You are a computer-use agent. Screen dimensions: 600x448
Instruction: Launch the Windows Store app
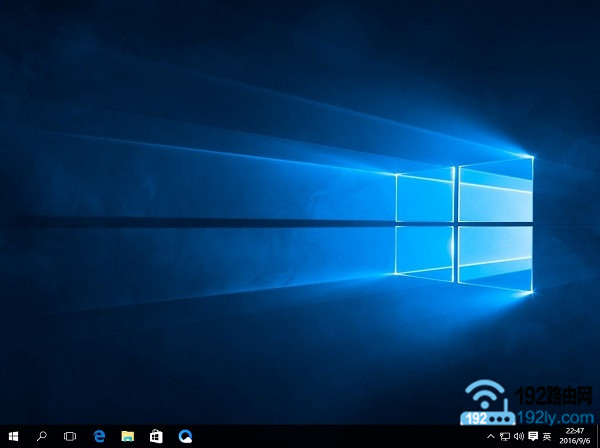click(156, 436)
